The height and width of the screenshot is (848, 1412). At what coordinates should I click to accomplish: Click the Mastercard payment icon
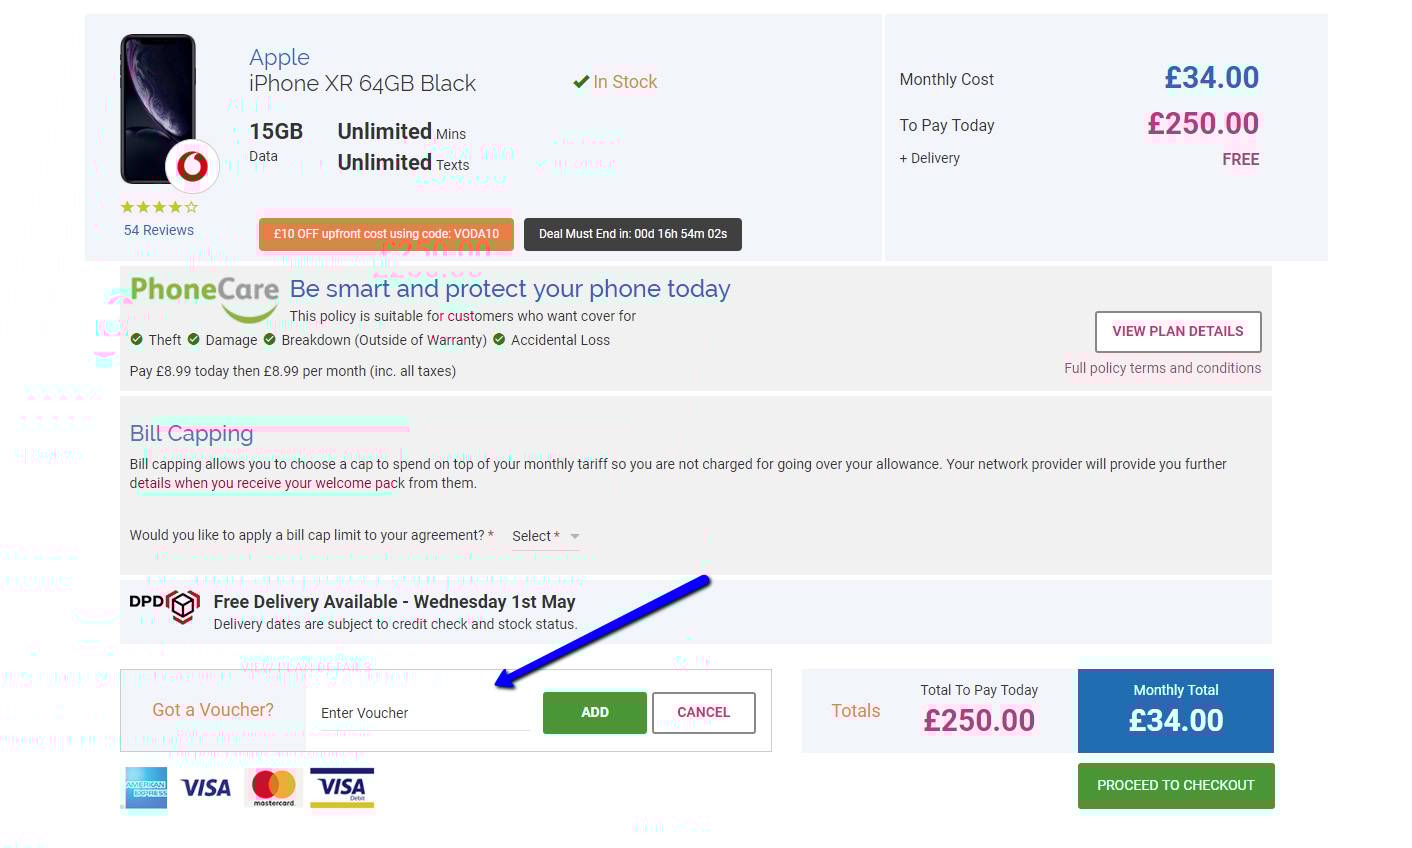pyautogui.click(x=273, y=787)
